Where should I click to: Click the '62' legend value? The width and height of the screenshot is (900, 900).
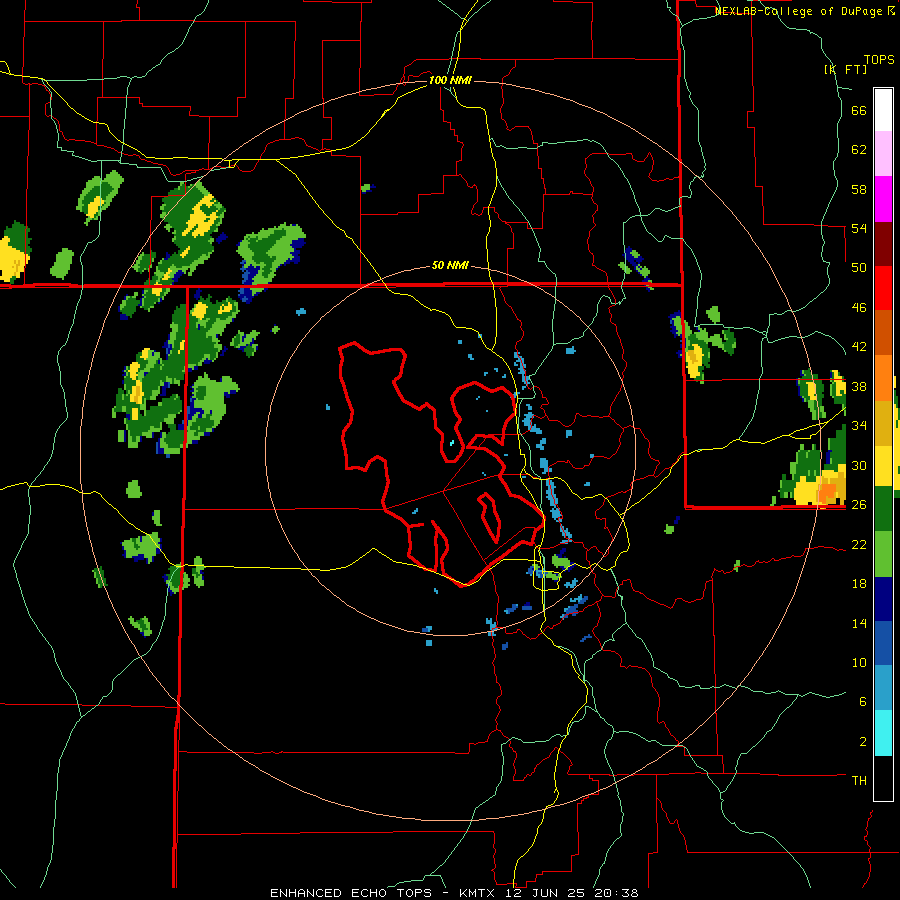pos(859,150)
